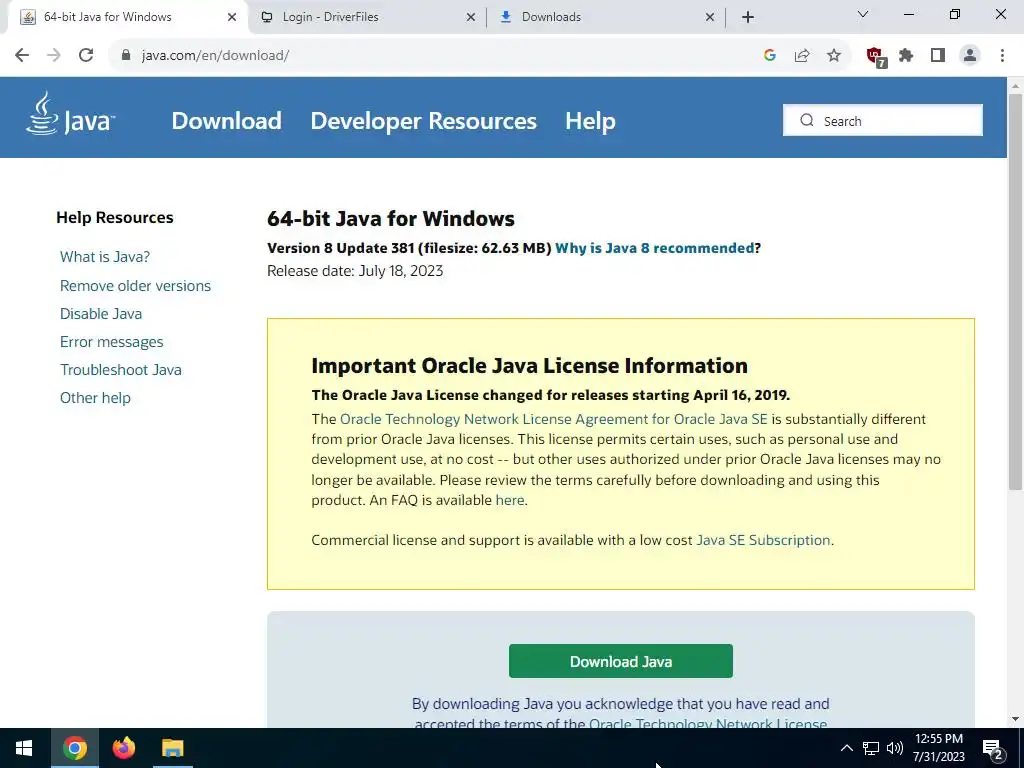Viewport: 1024px width, 768px height.
Task: Click the Google icon in address bar
Action: 770,56
